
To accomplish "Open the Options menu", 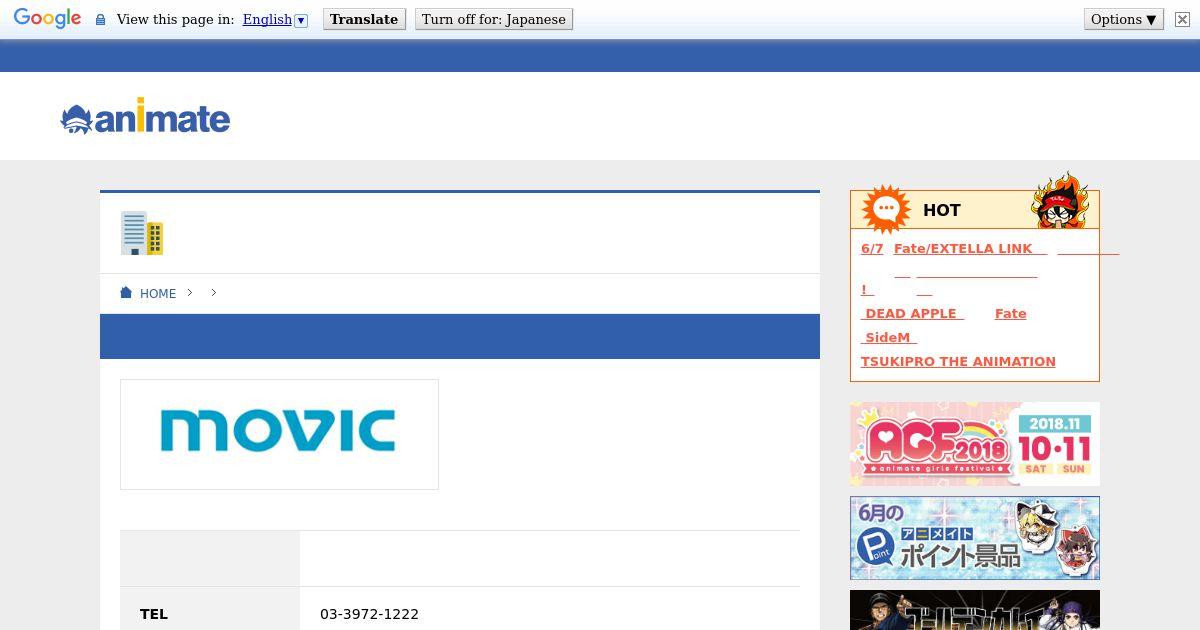I will [1124, 19].
